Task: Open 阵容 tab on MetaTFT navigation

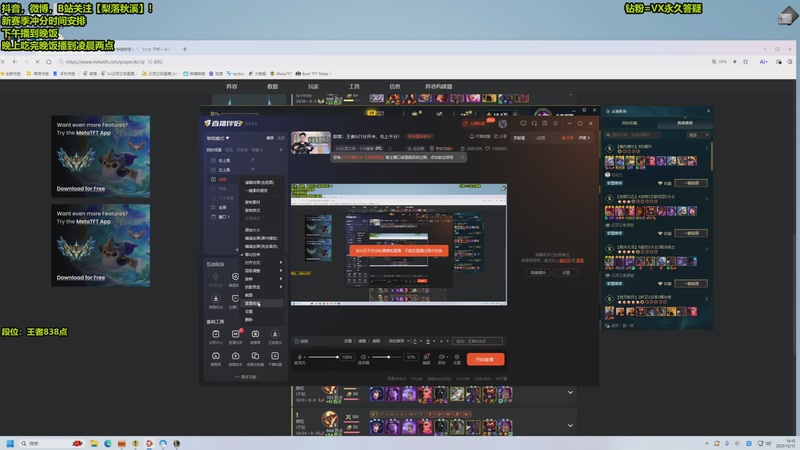Action: 232,86
